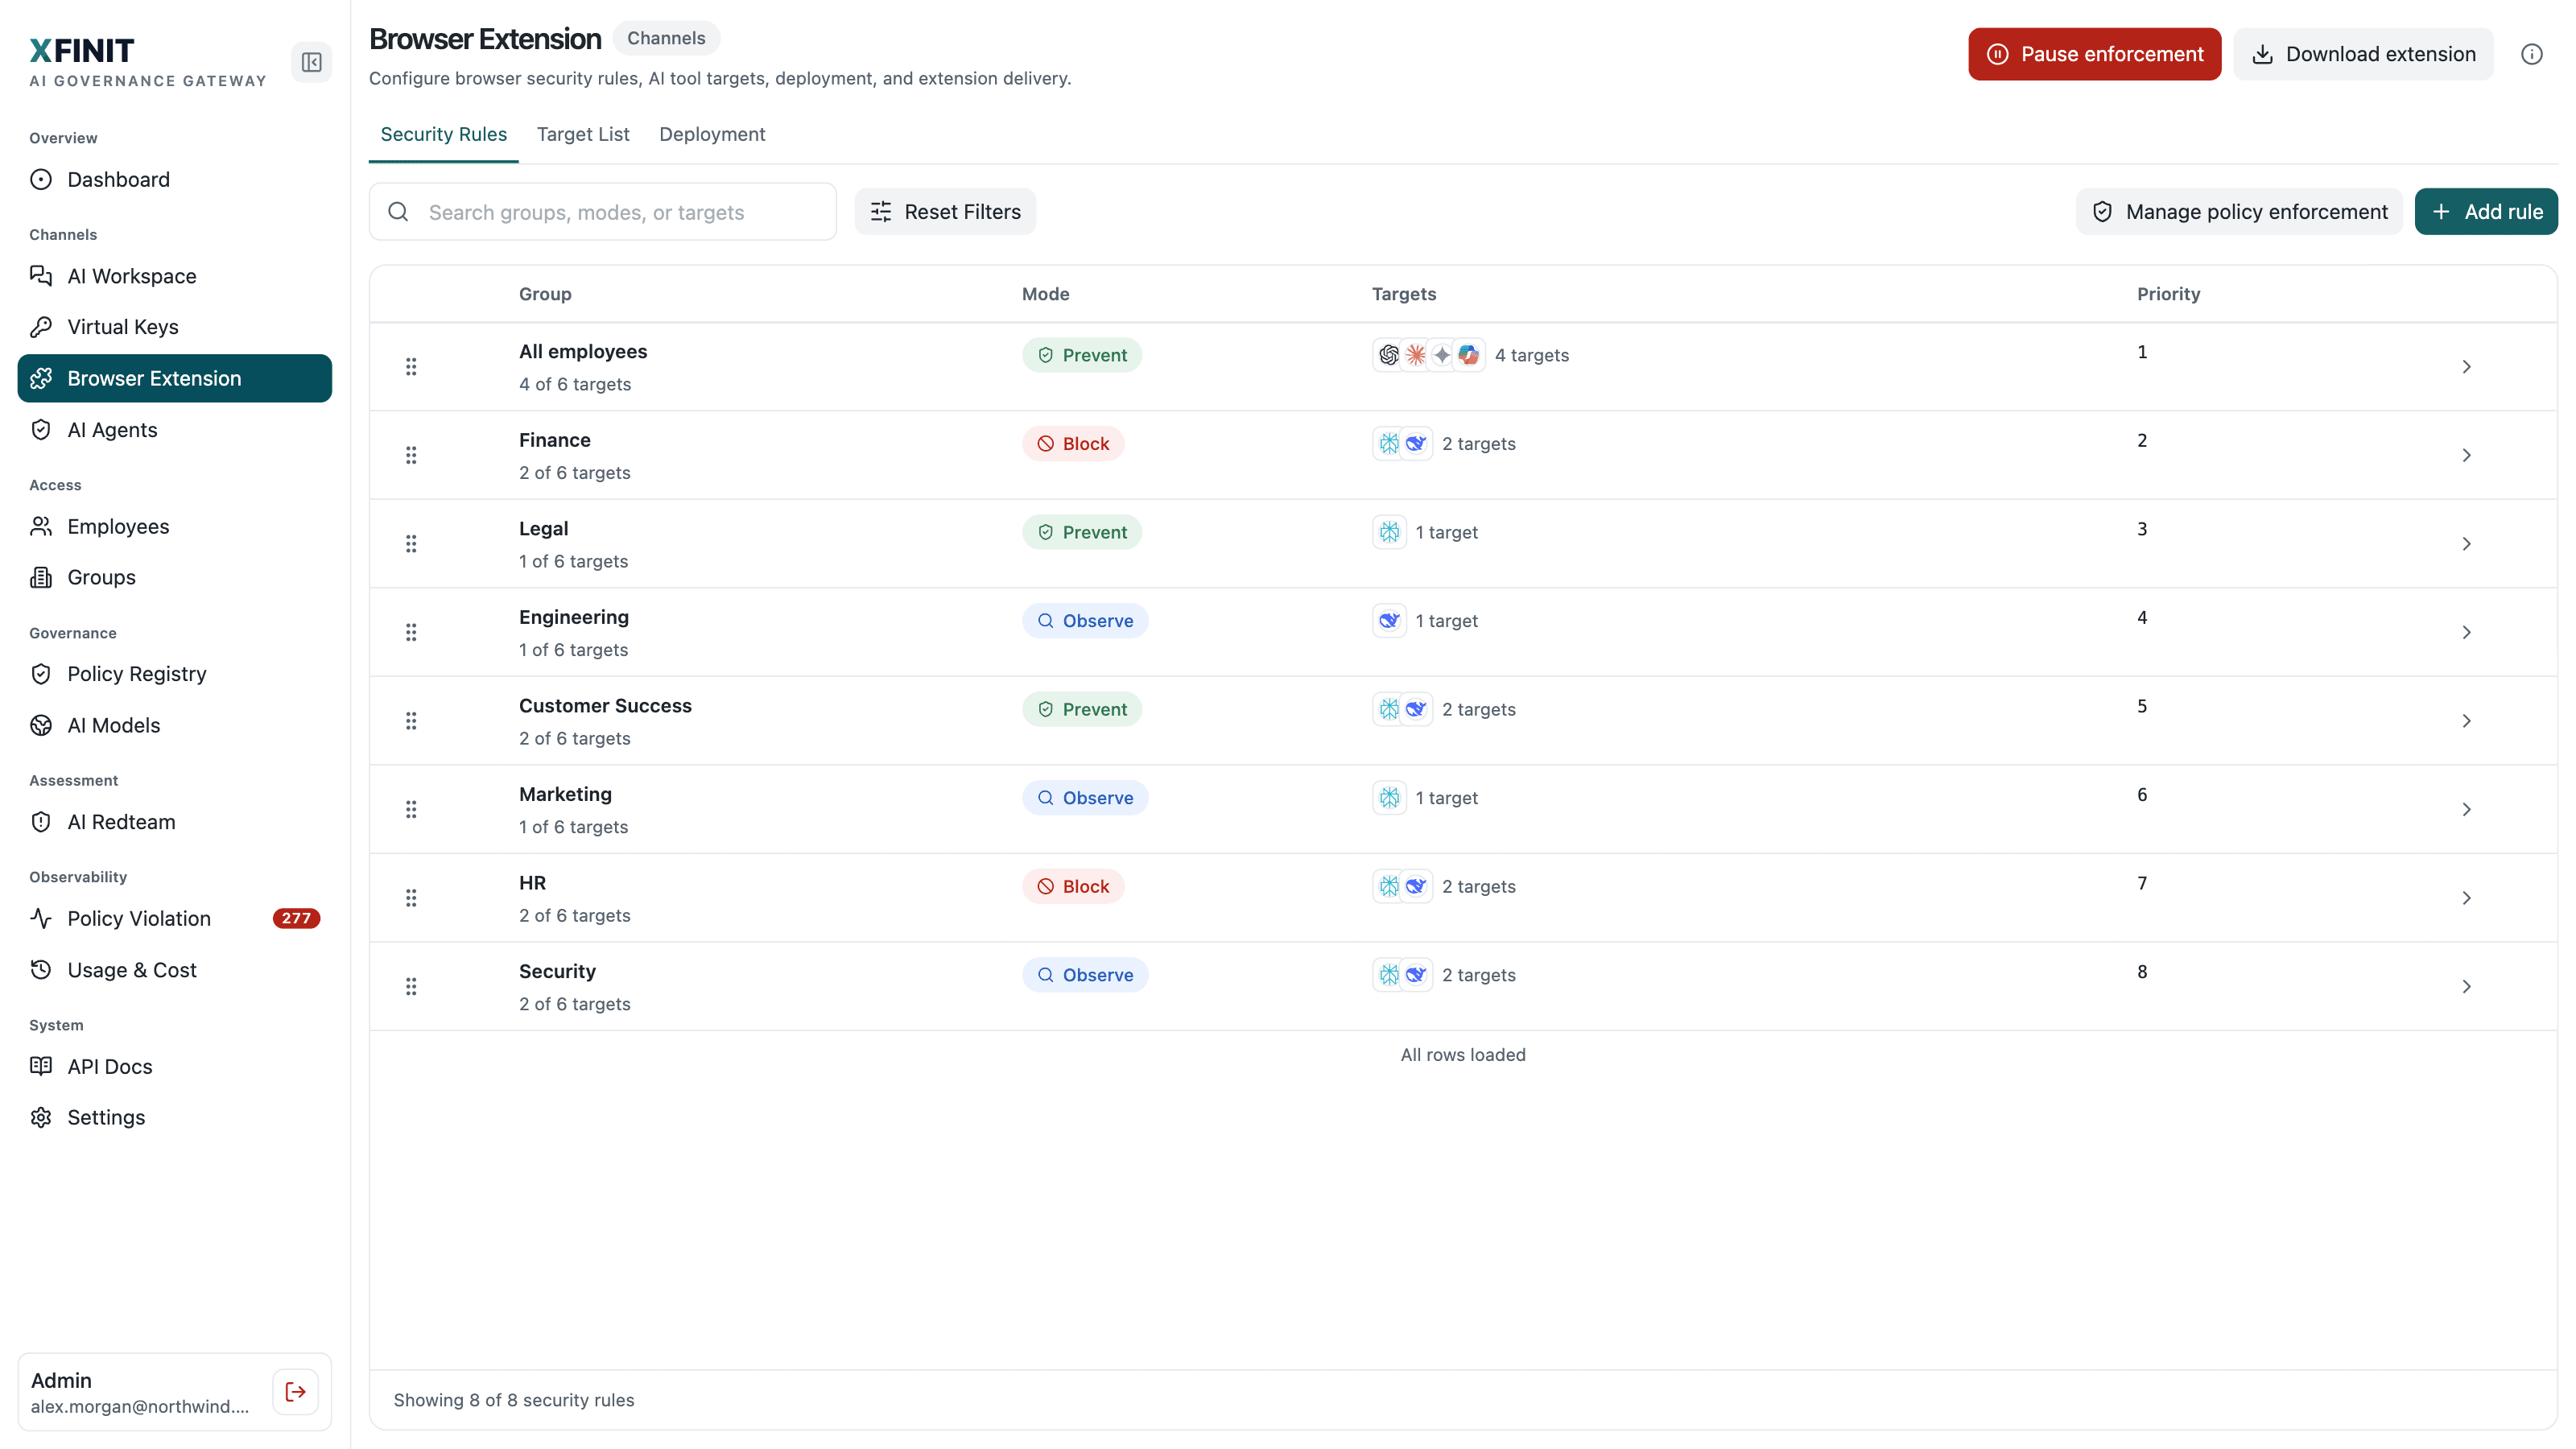
Task: Collapse the sidebar panel icon
Action: [x=311, y=62]
